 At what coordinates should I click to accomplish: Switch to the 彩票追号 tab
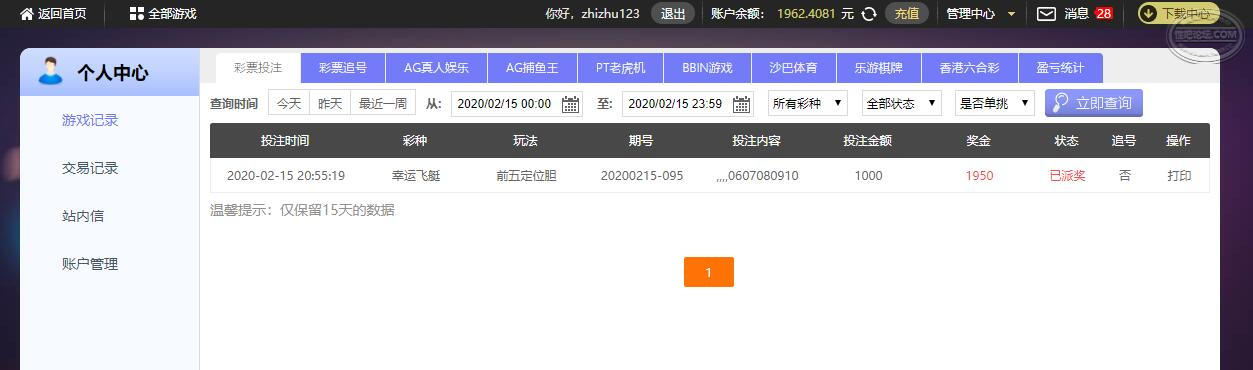343,68
